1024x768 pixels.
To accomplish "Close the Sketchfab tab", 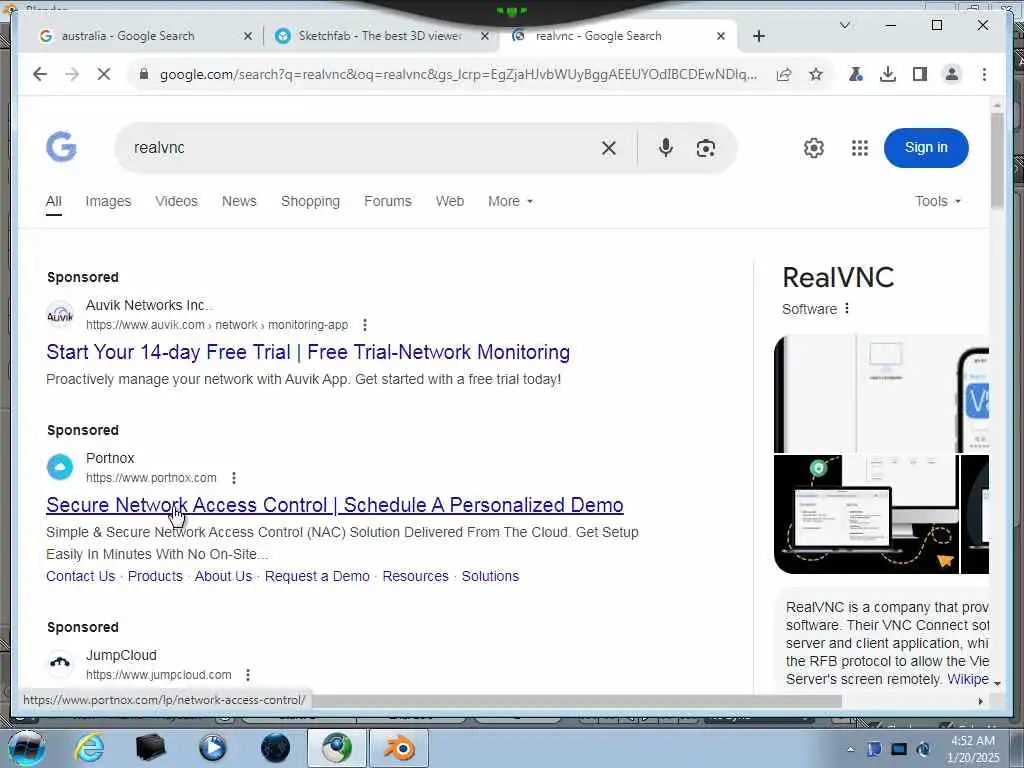I will click(x=485, y=36).
